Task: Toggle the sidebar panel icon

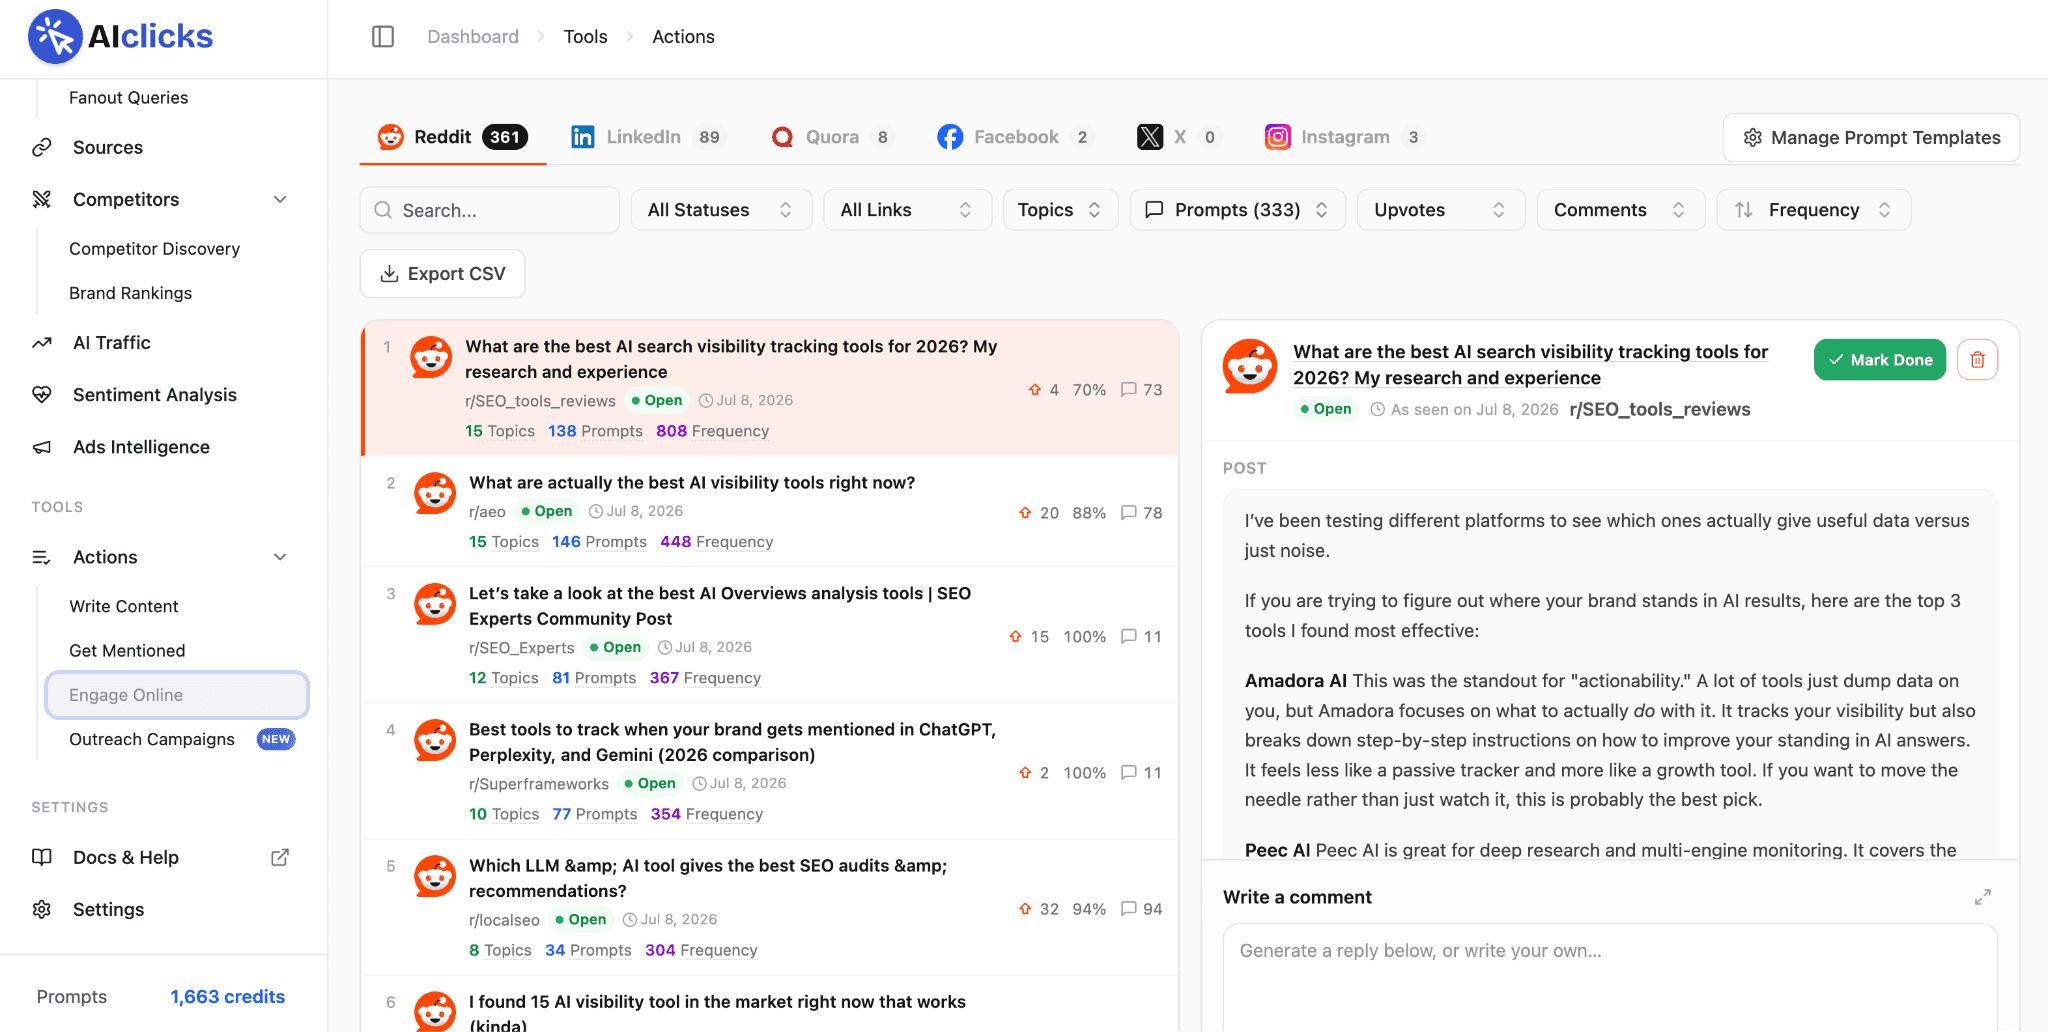Action: (x=383, y=37)
